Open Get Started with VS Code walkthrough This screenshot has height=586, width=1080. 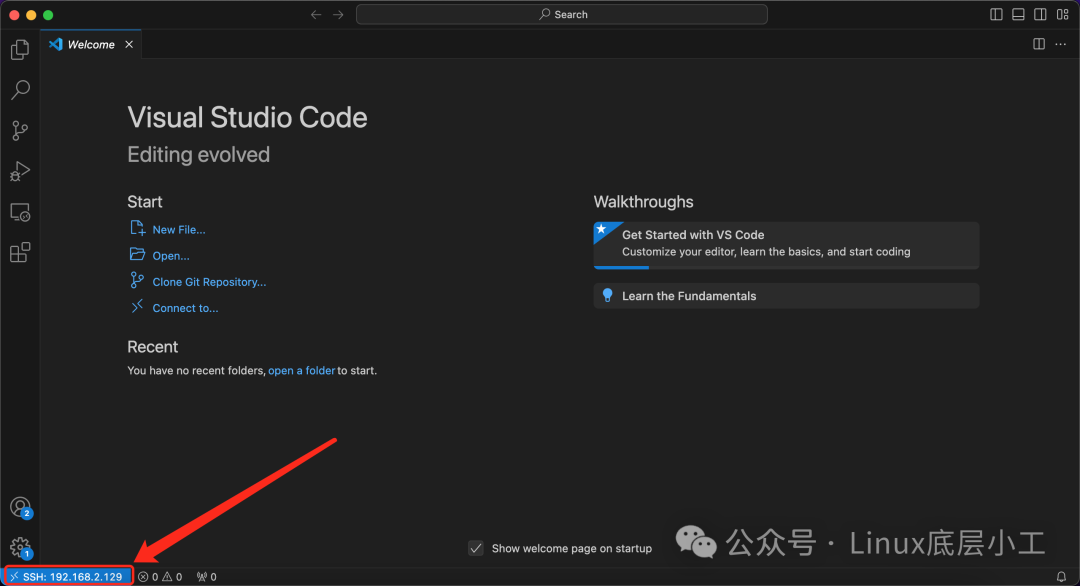point(786,244)
